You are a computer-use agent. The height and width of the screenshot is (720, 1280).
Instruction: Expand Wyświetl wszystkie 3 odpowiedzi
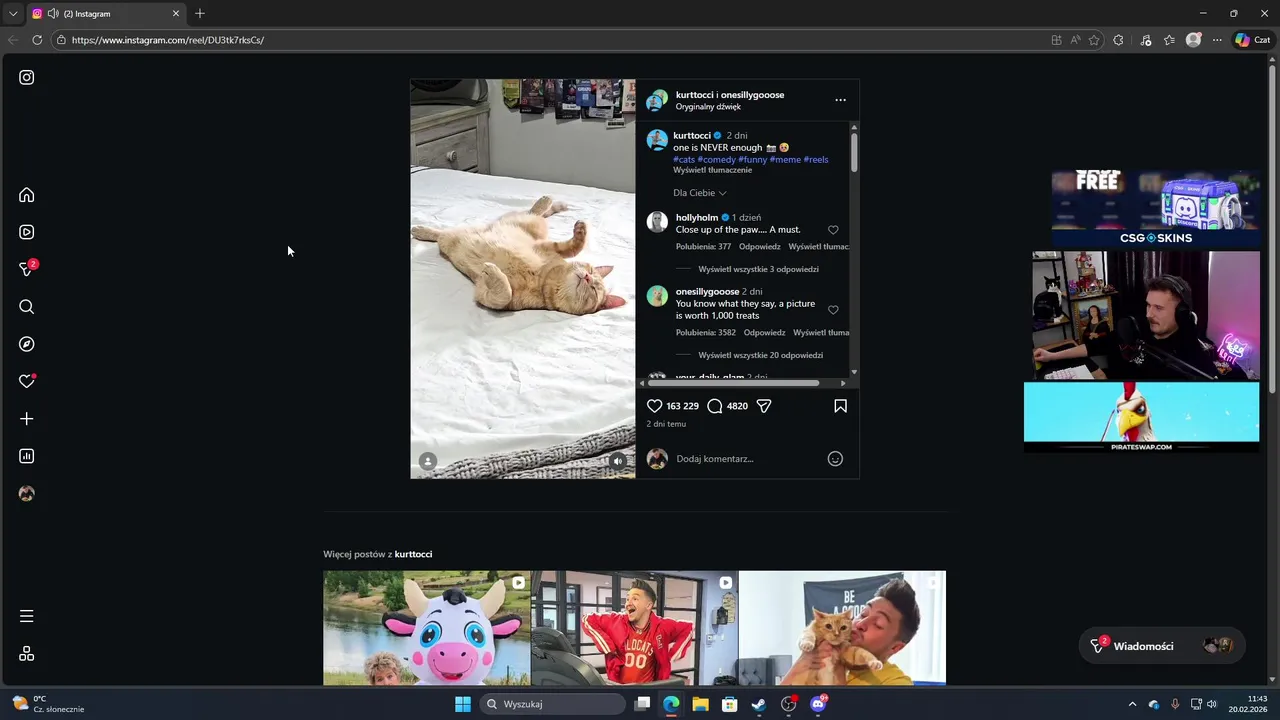click(758, 269)
